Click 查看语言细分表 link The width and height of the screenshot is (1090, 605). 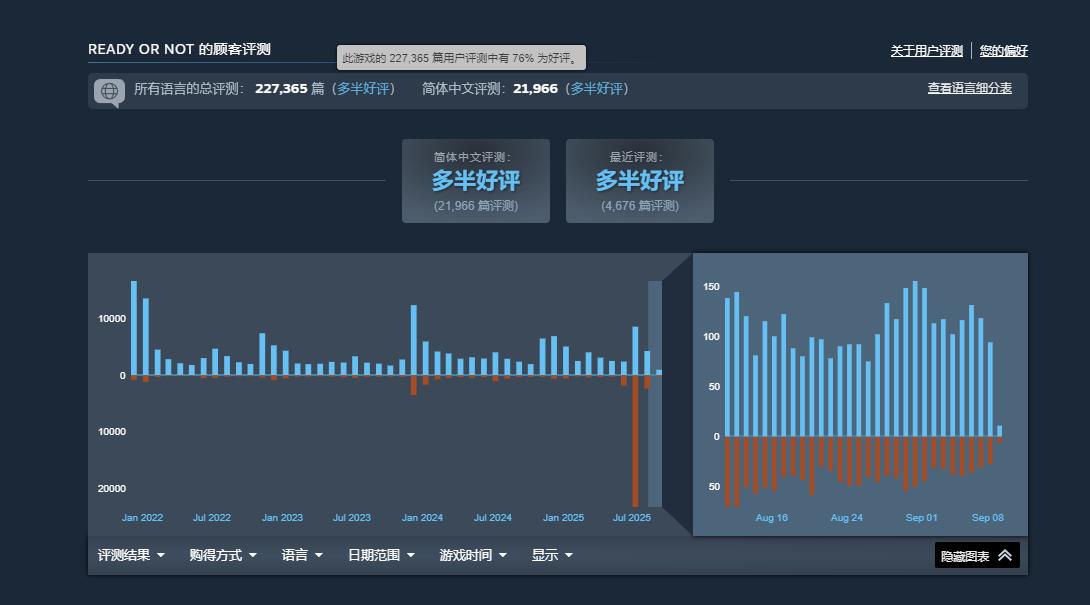(x=969, y=88)
